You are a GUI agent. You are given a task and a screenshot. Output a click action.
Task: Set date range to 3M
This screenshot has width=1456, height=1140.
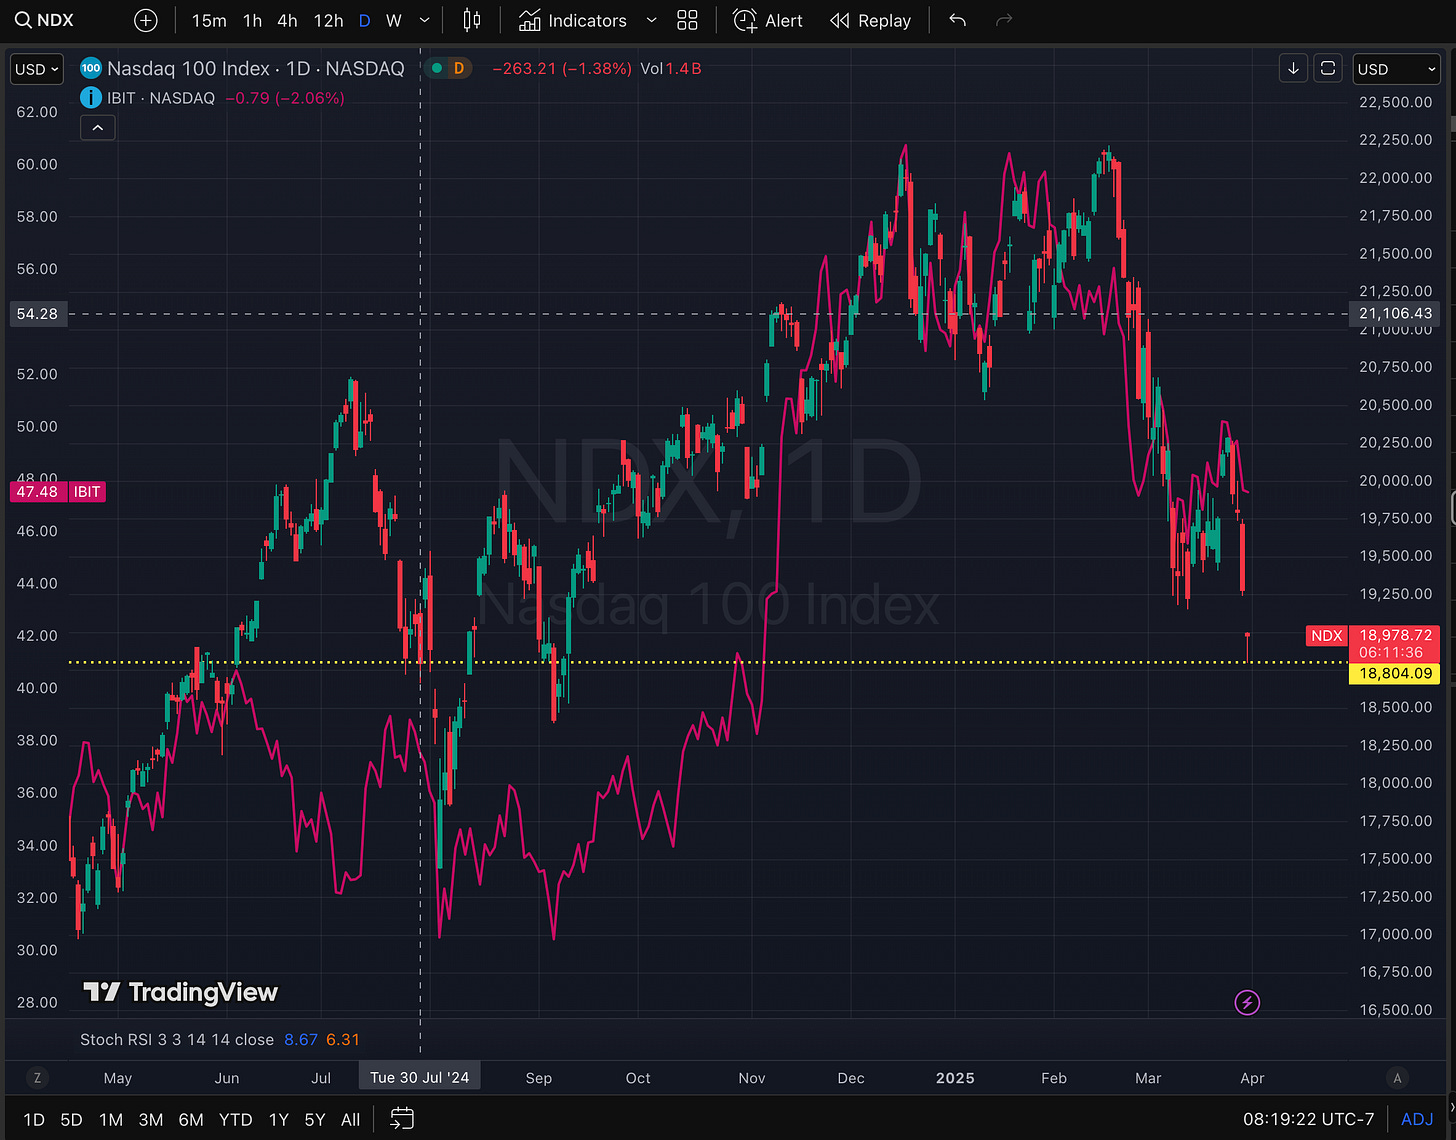tap(151, 1119)
